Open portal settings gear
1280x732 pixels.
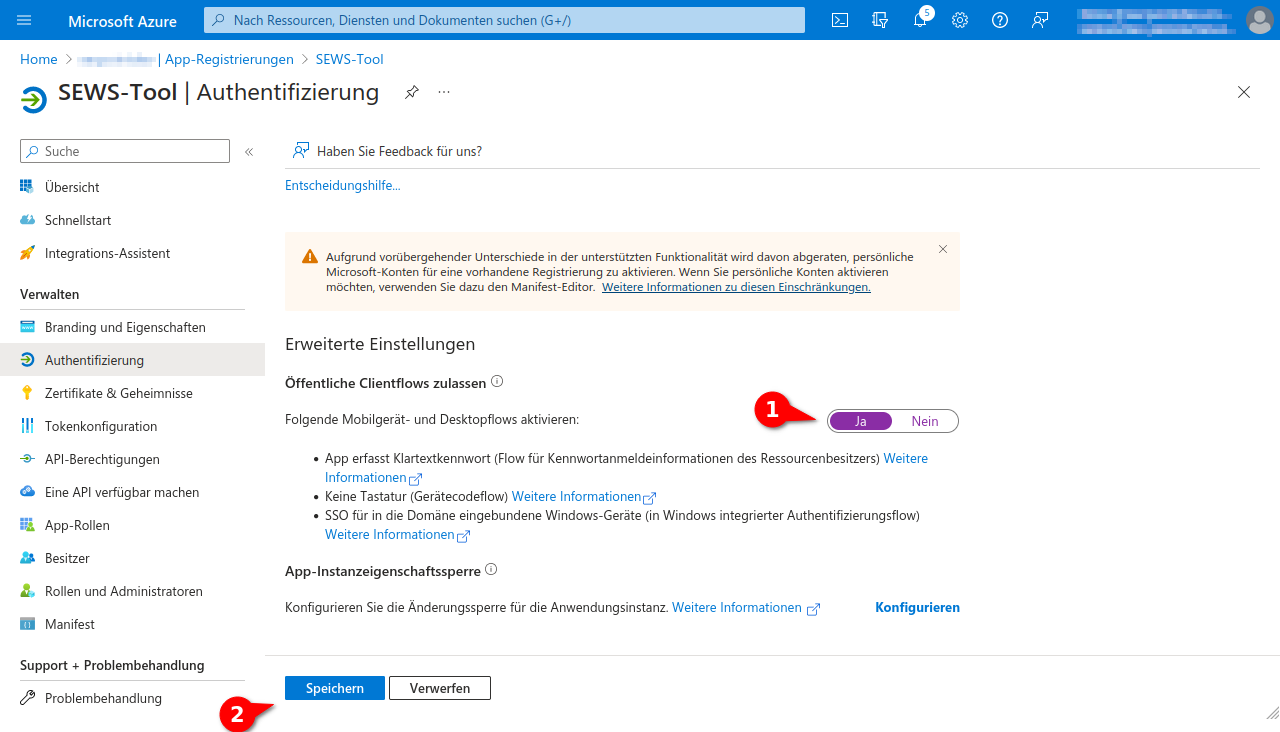coord(960,20)
